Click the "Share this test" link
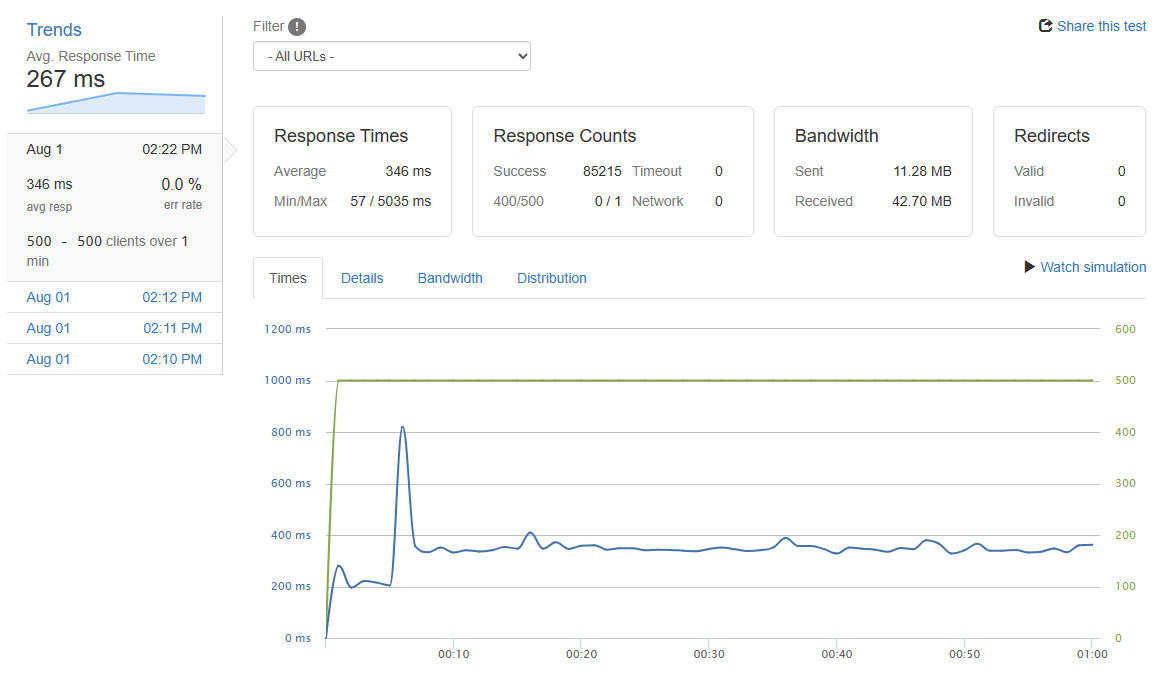Viewport: 1171px width, 688px height. (1100, 26)
